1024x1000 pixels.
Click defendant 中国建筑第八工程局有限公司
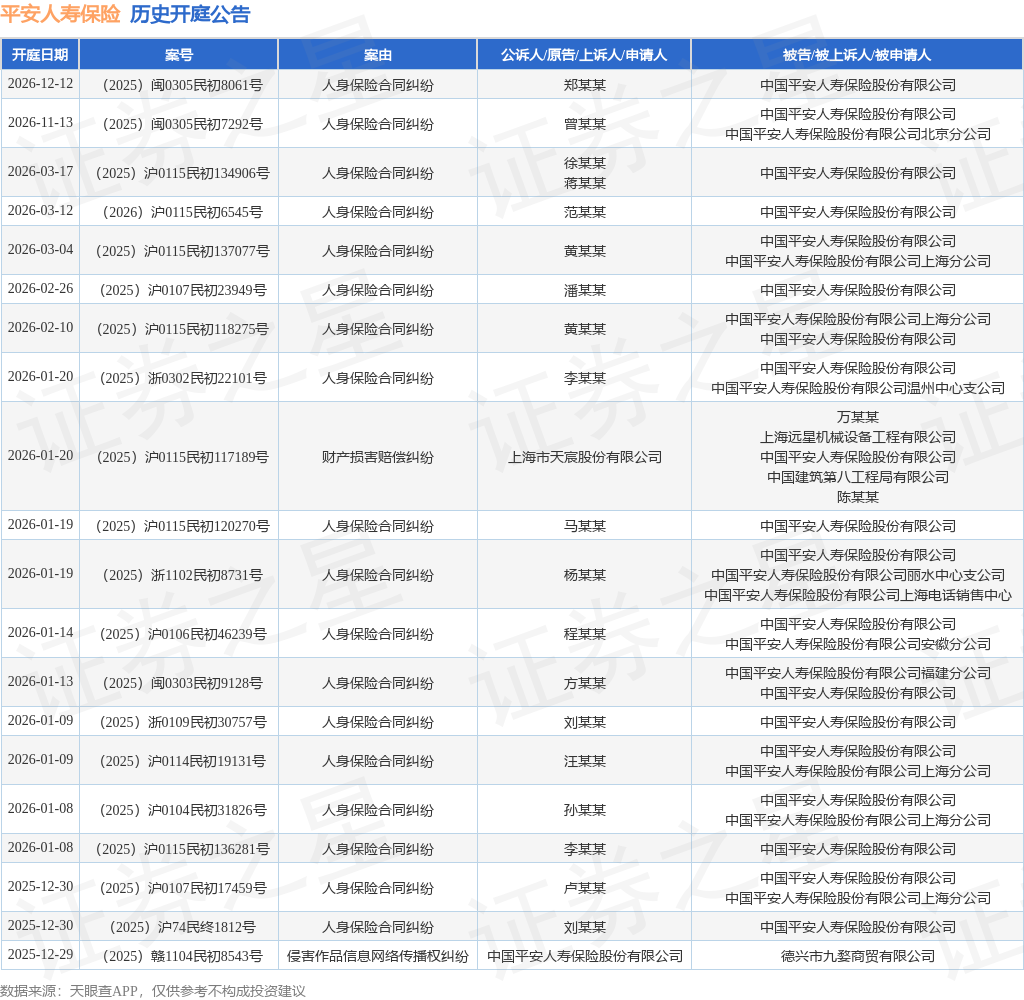[857, 477]
